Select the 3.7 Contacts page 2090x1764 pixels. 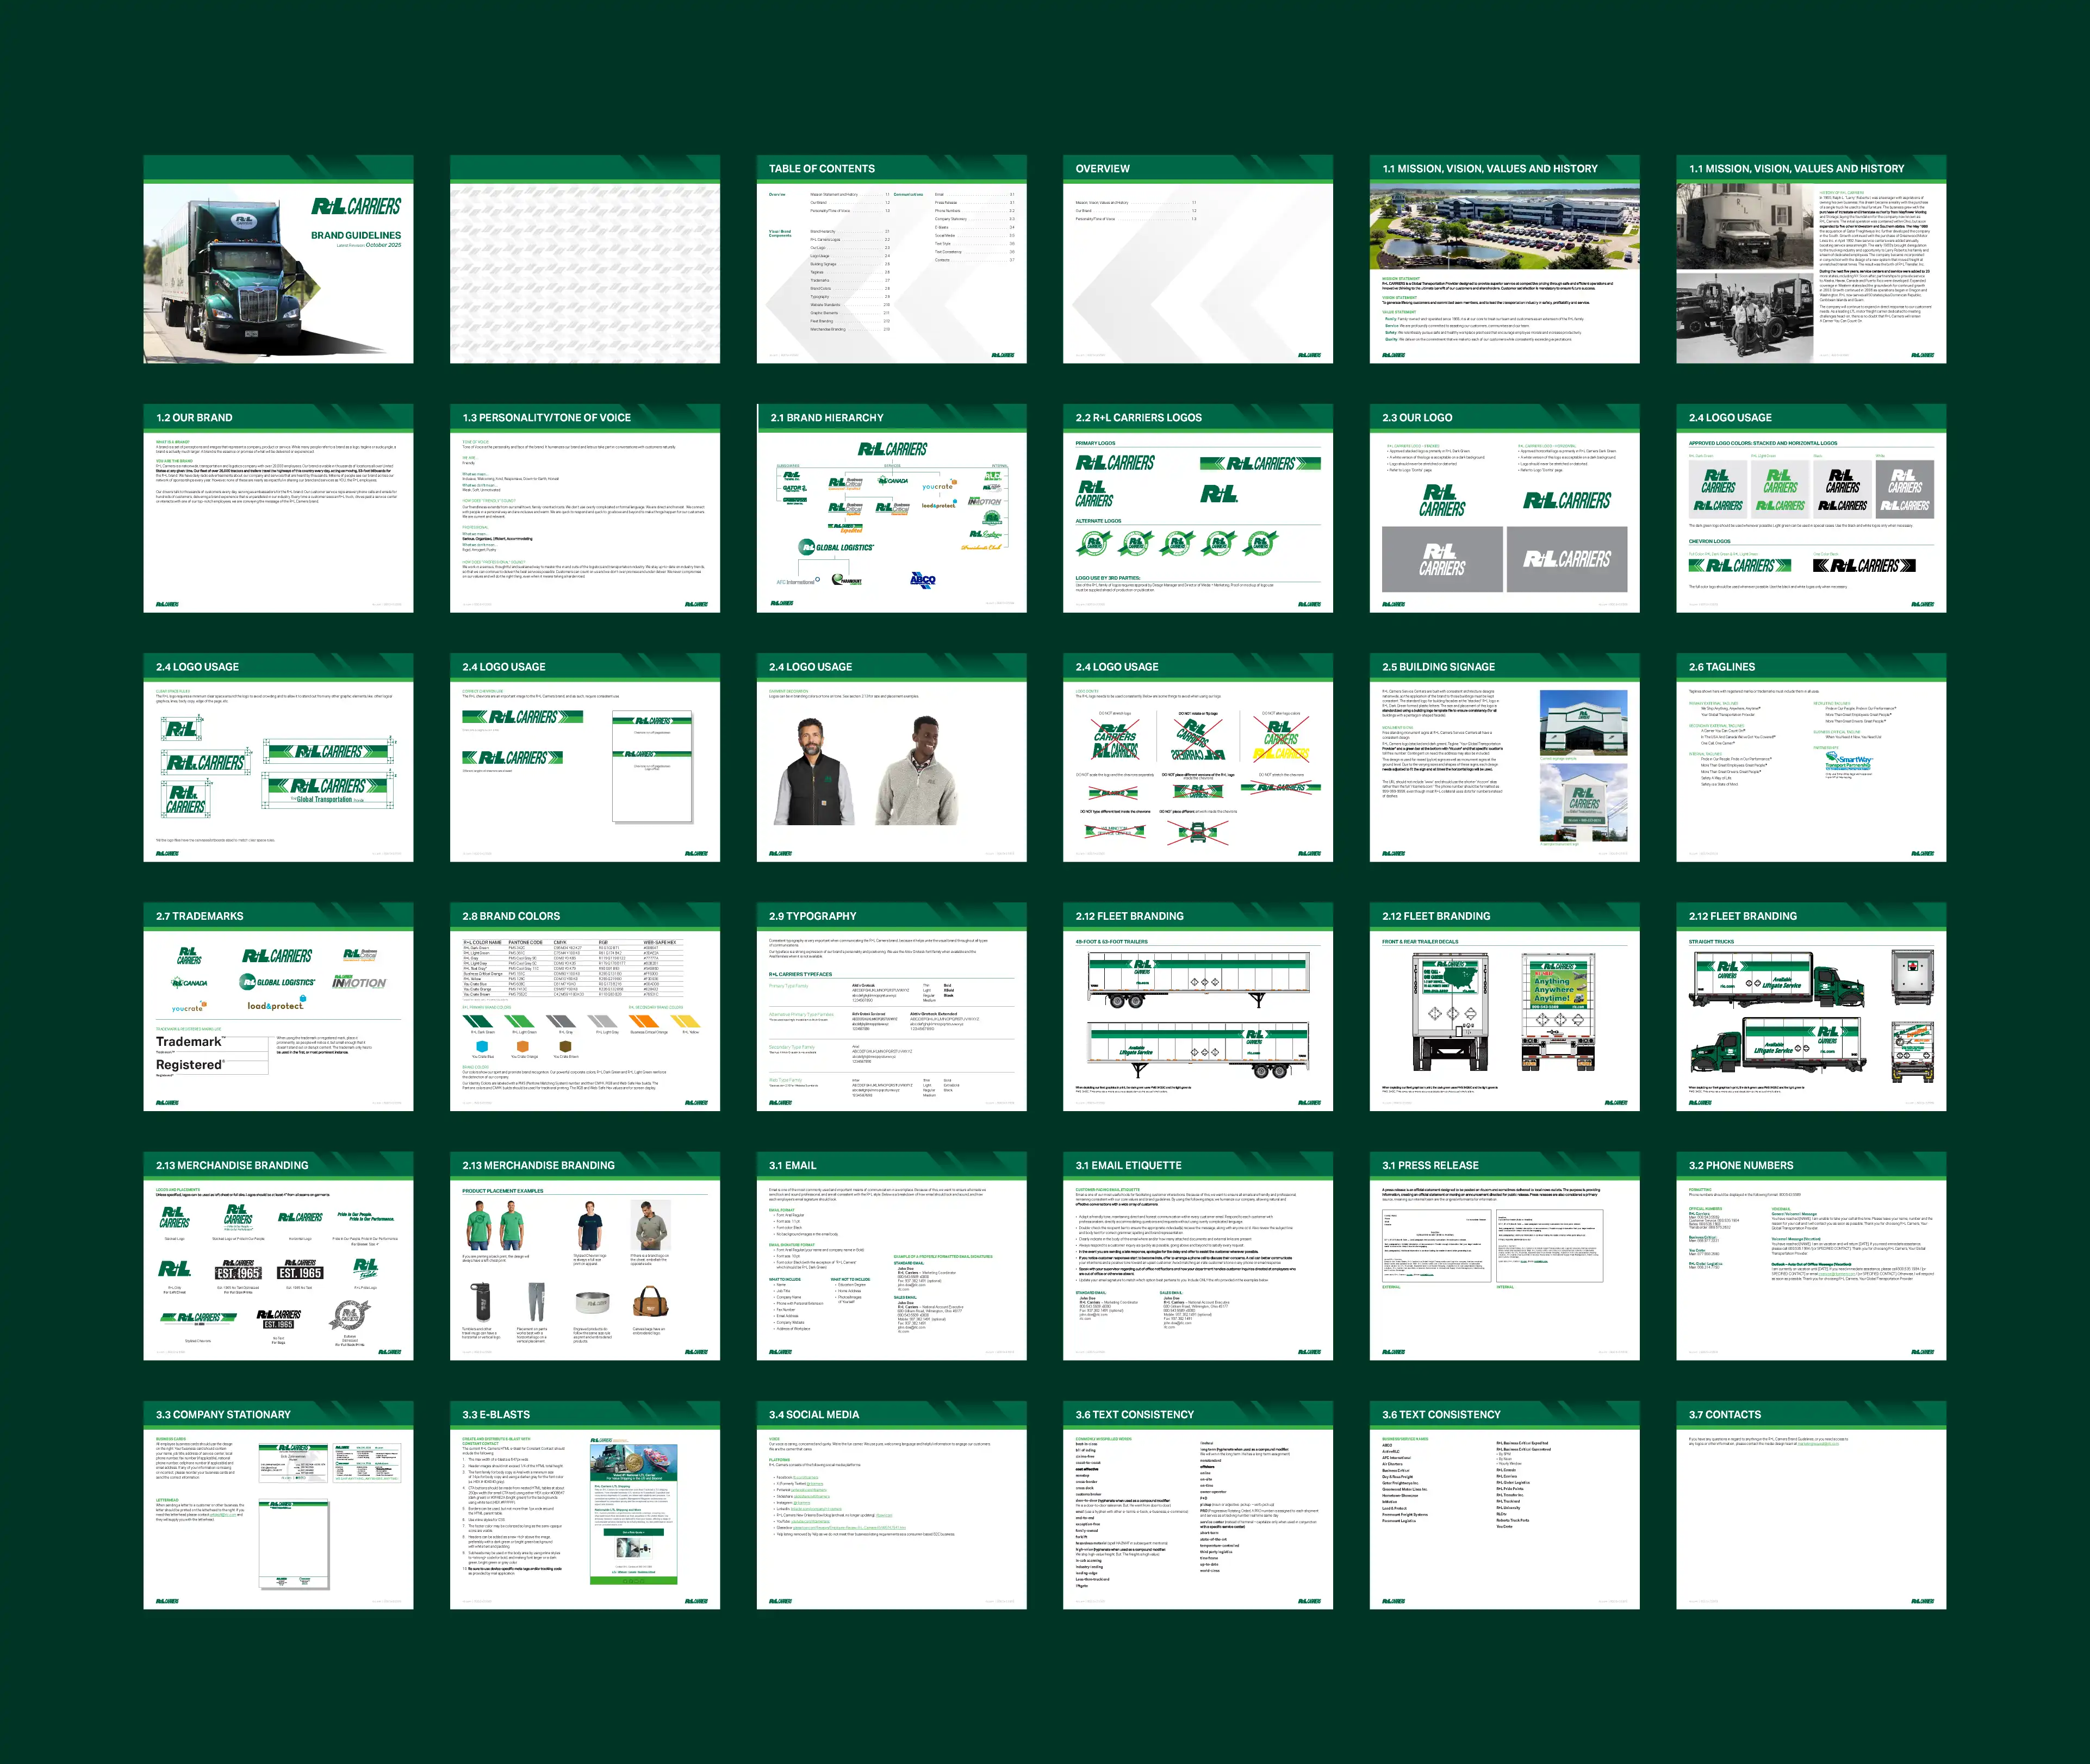click(1811, 1504)
